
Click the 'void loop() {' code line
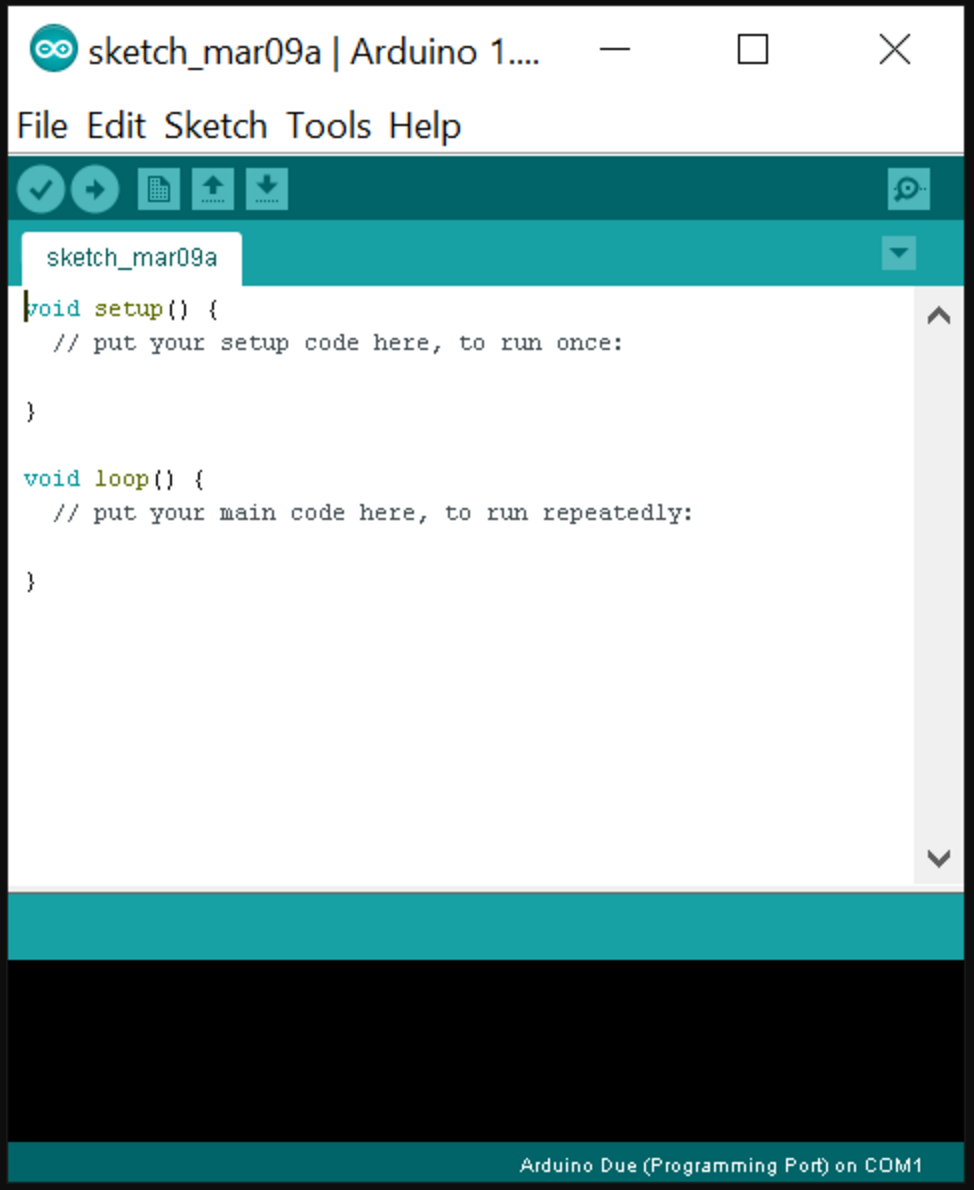pos(115,479)
